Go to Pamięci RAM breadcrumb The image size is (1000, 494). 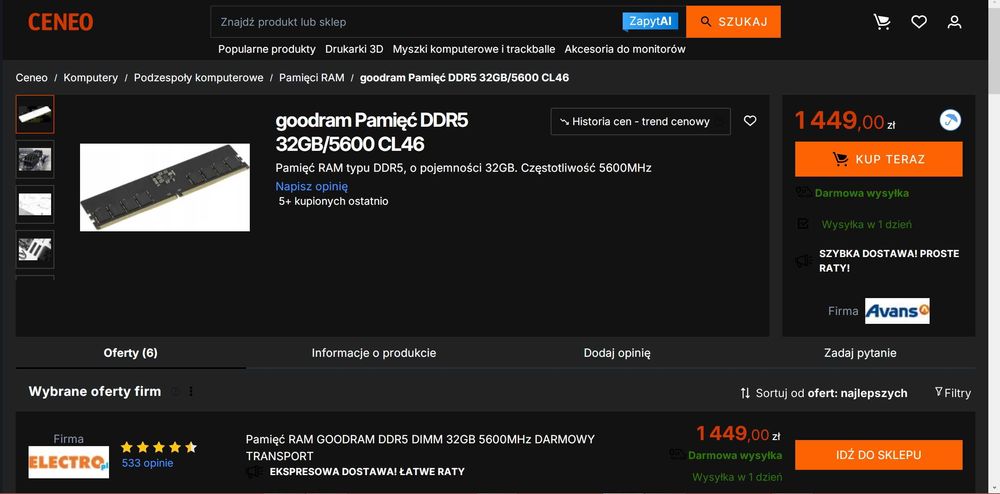(311, 78)
